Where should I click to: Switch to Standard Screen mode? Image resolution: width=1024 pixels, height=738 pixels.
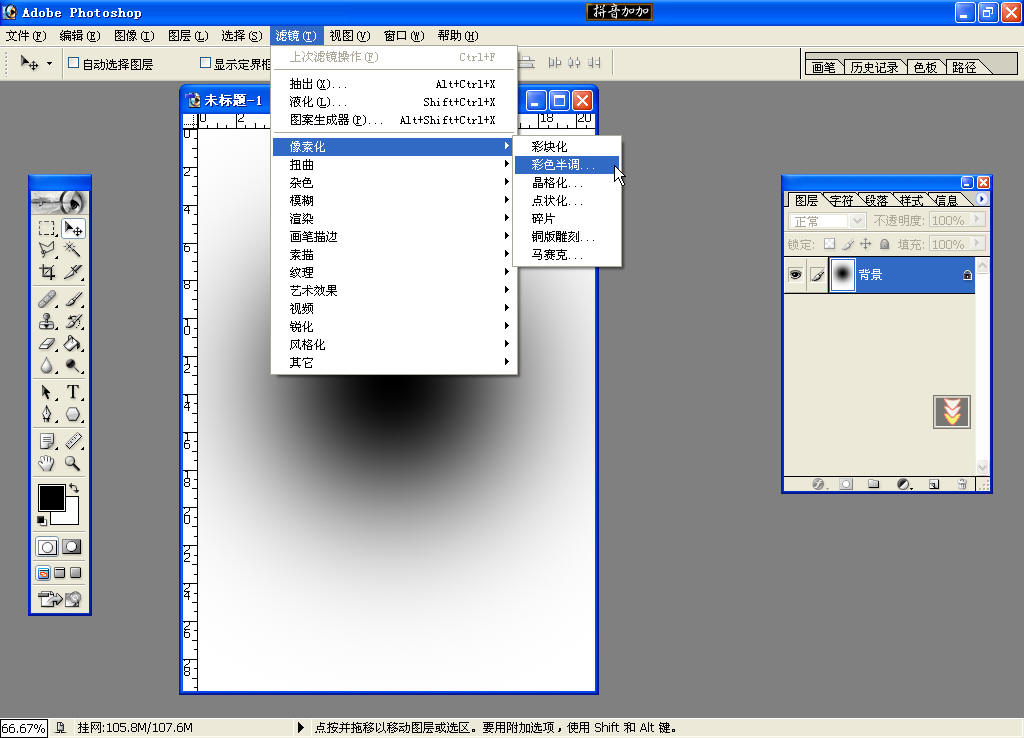(43, 573)
